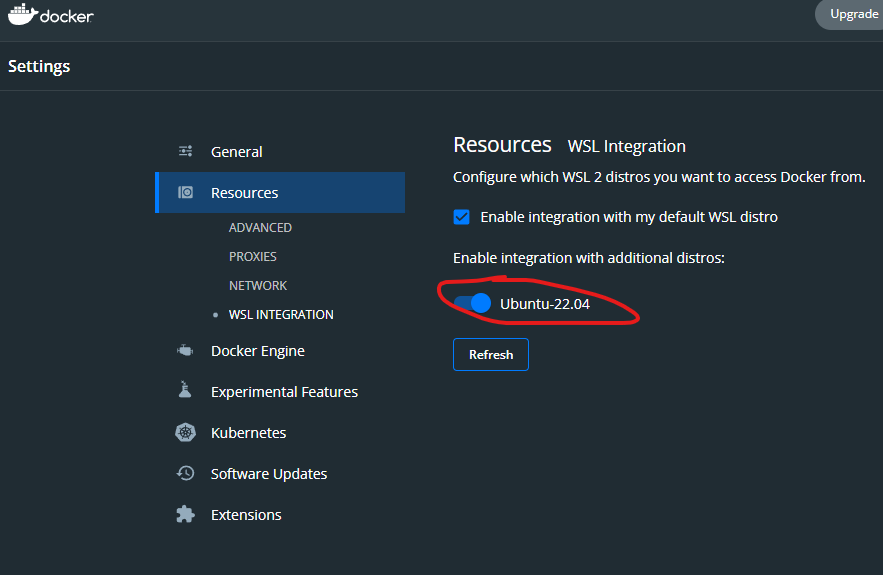
Task: Click the Software Updates clock icon
Action: (185, 474)
